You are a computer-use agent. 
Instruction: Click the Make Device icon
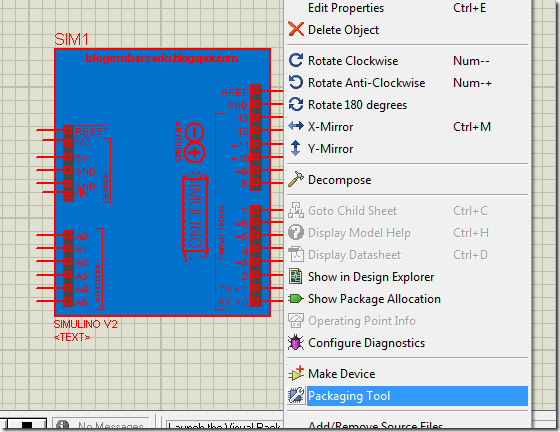click(x=296, y=373)
